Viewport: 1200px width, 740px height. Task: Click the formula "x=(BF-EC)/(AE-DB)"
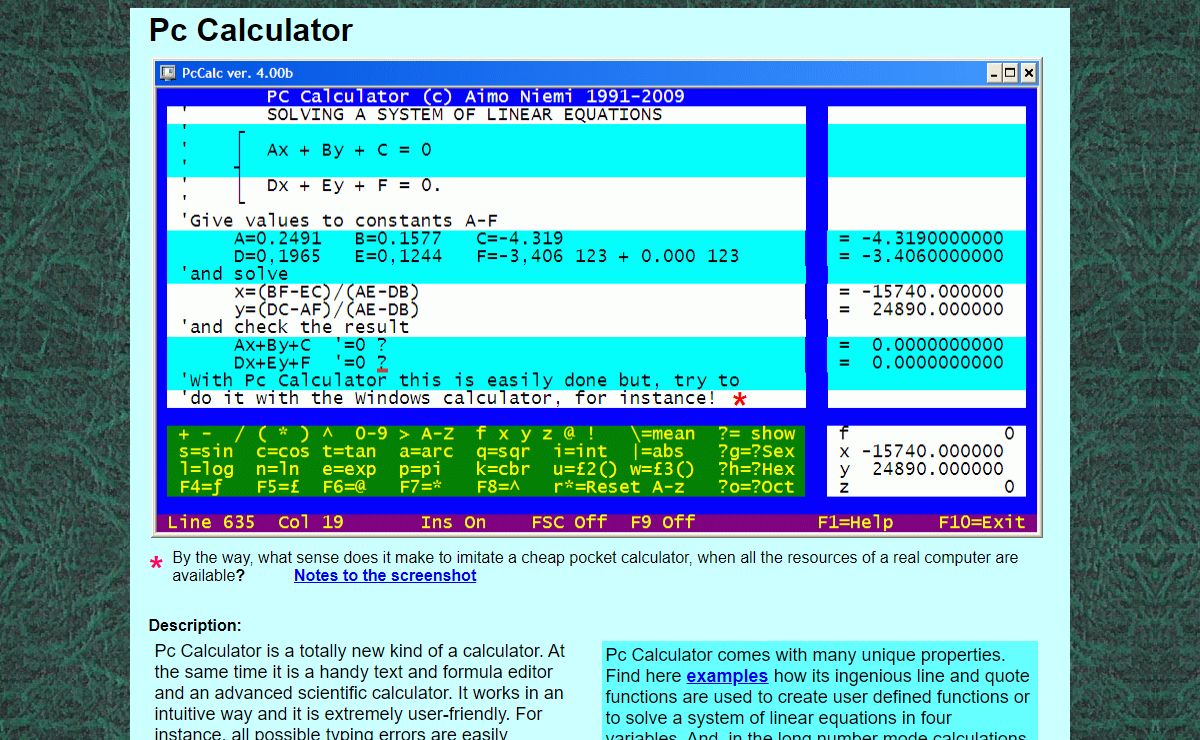[x=327, y=292]
